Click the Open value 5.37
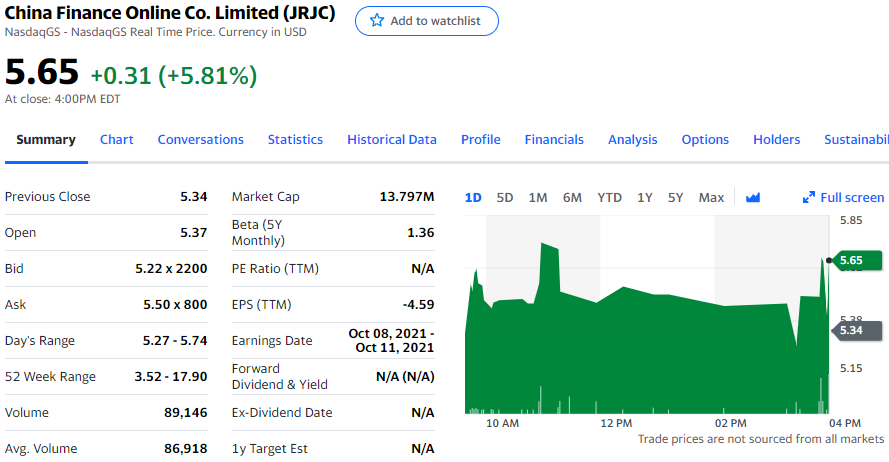889x462 pixels. coord(193,232)
